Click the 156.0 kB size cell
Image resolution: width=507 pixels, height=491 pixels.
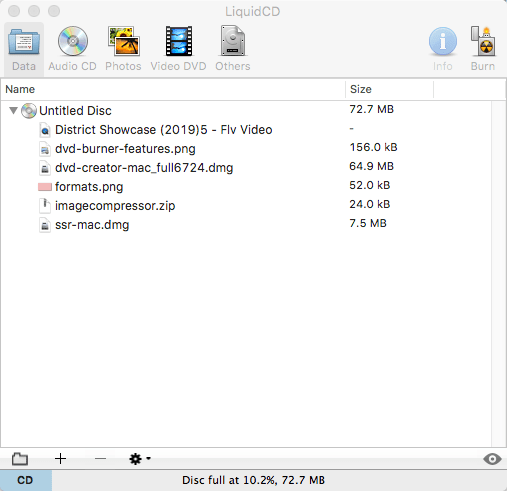click(x=373, y=147)
